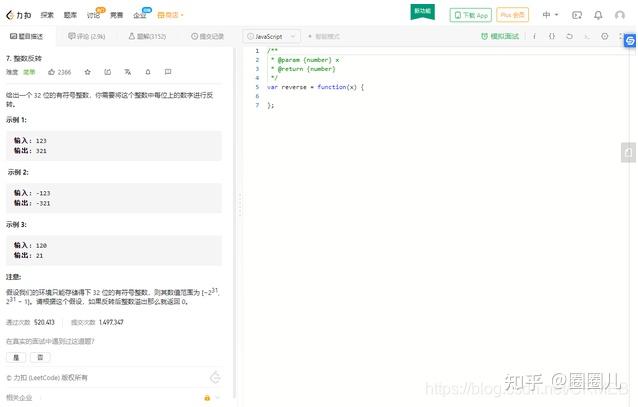Toggle the 智能模式 smart mode option
The width and height of the screenshot is (638, 407).
[x=323, y=36]
